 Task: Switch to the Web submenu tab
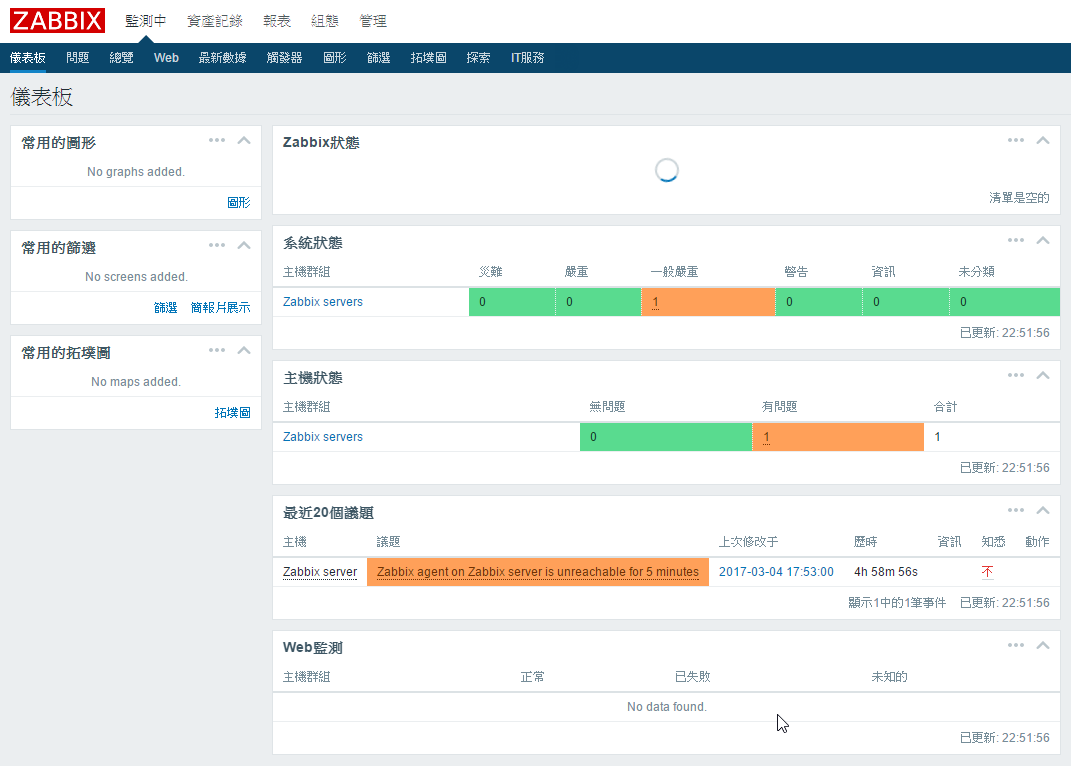pos(166,58)
